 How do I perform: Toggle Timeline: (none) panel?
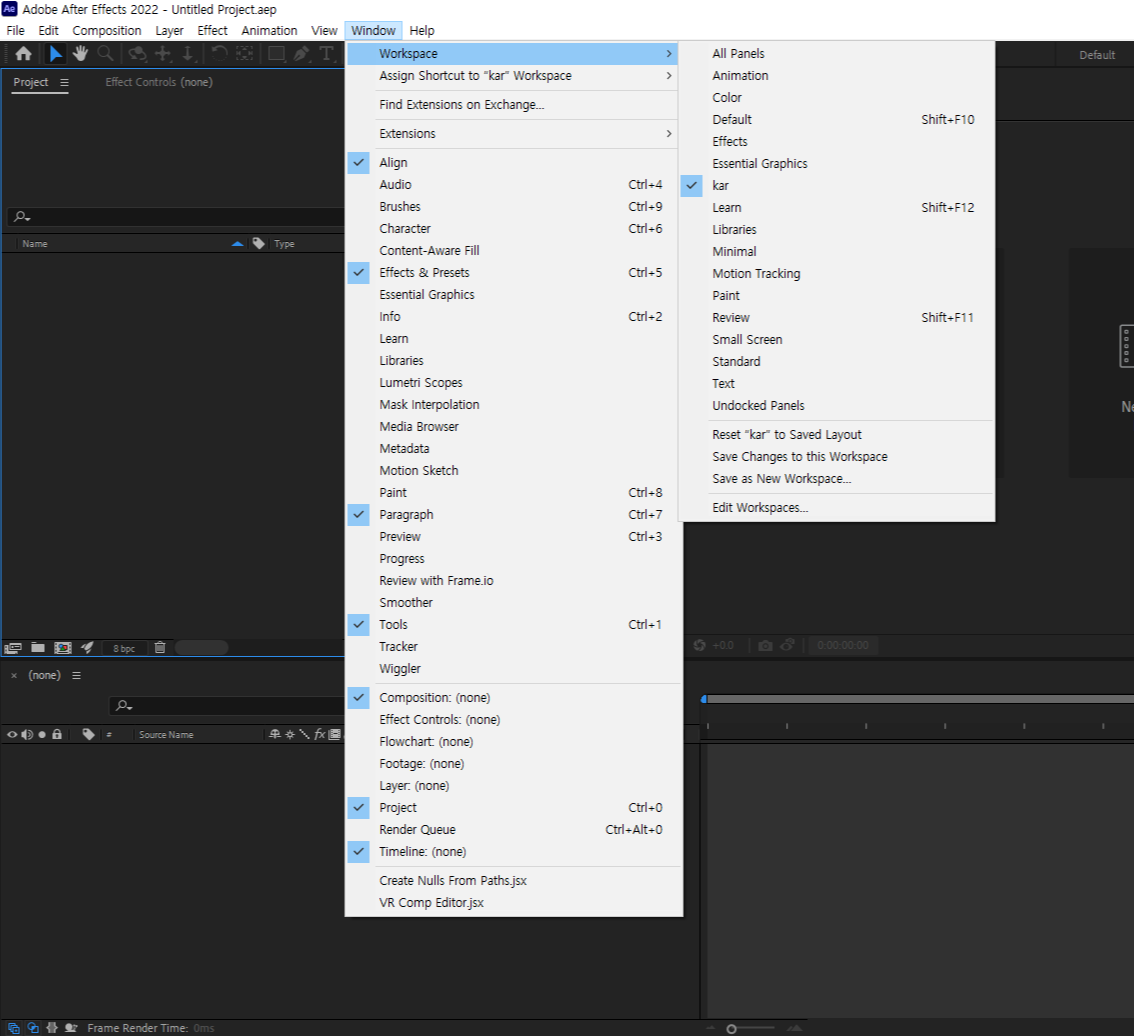pyautogui.click(x=359, y=852)
